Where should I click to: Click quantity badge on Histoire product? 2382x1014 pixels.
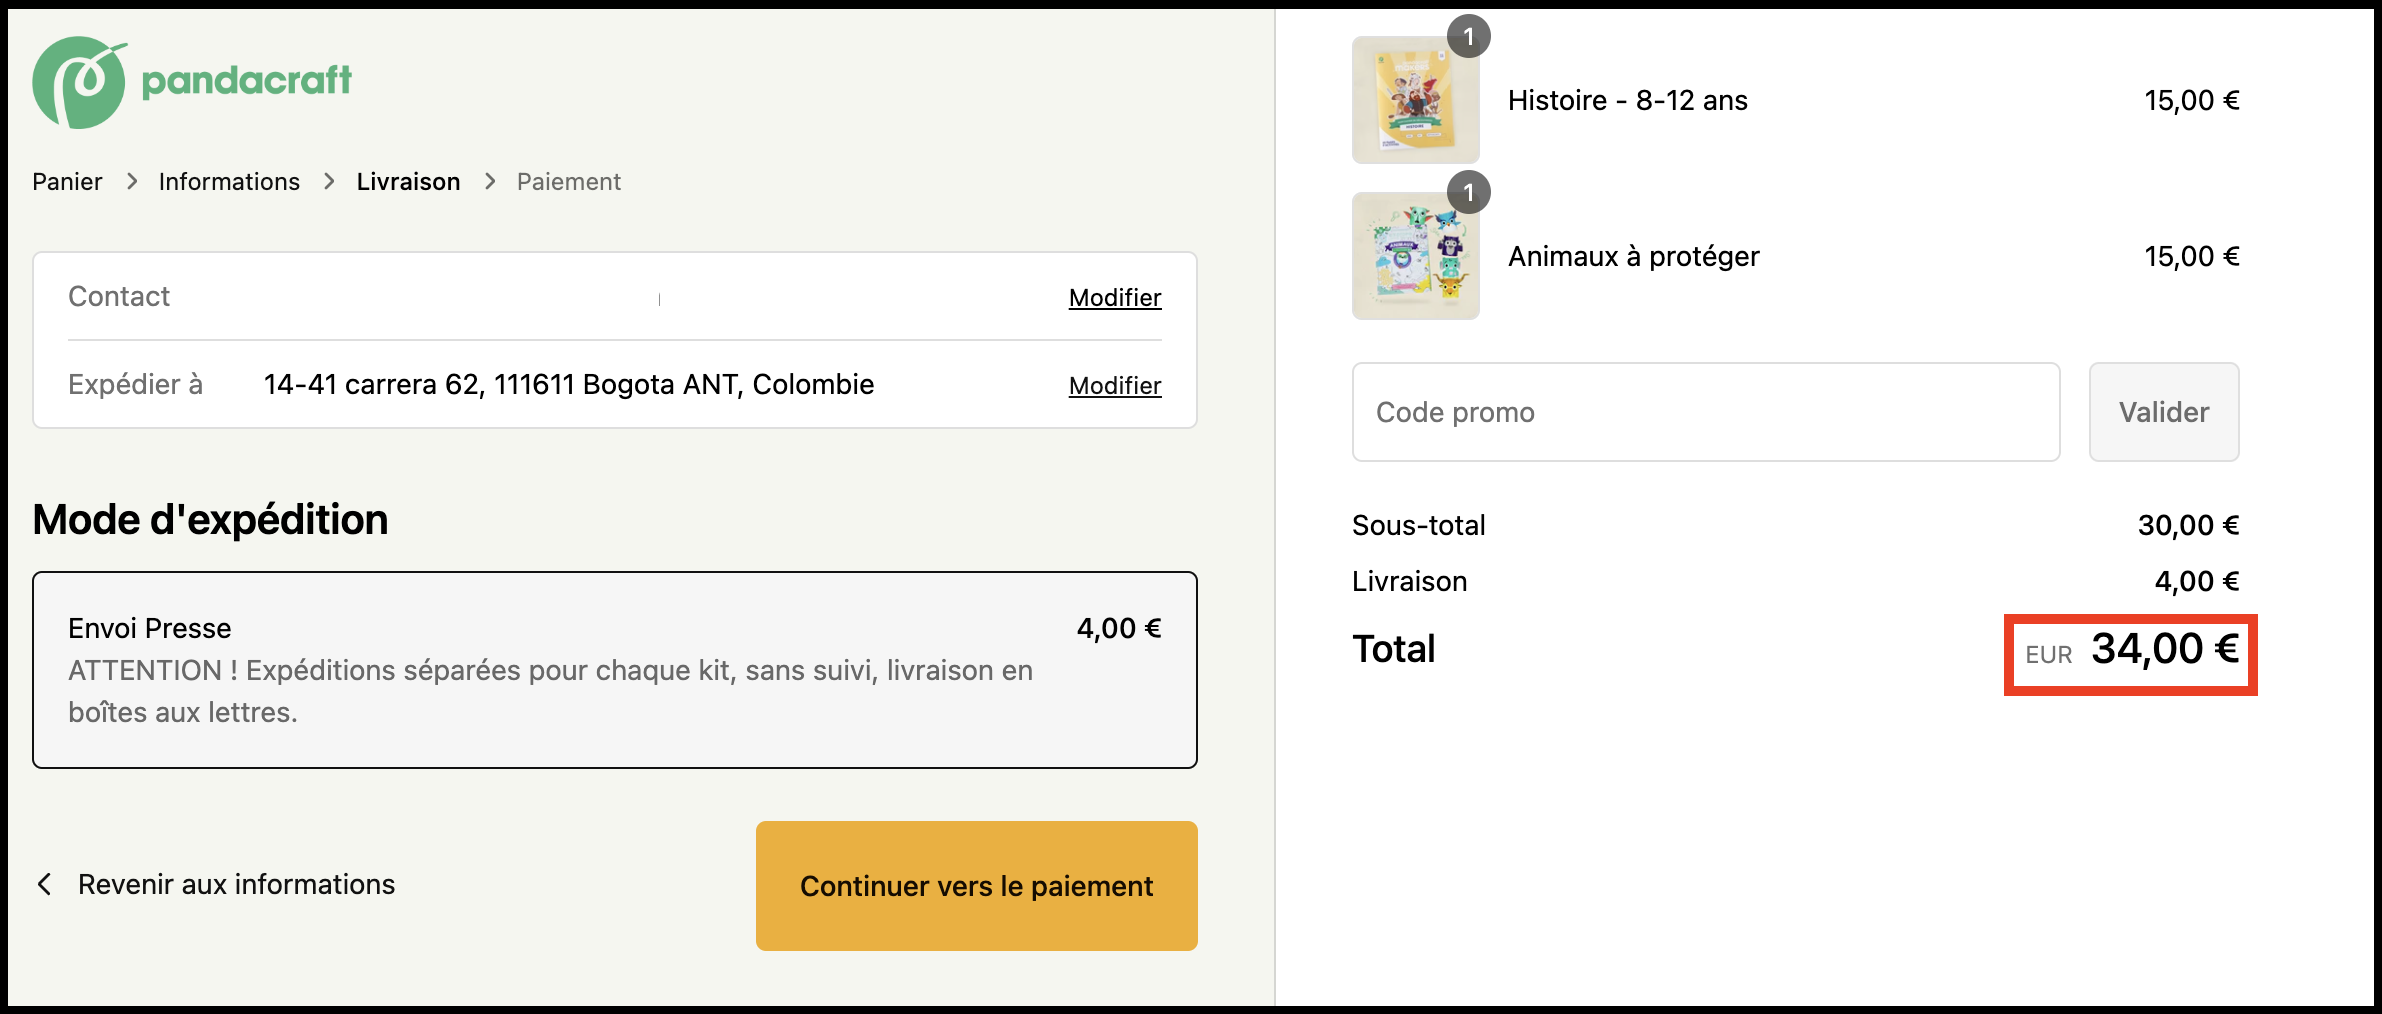[1468, 37]
